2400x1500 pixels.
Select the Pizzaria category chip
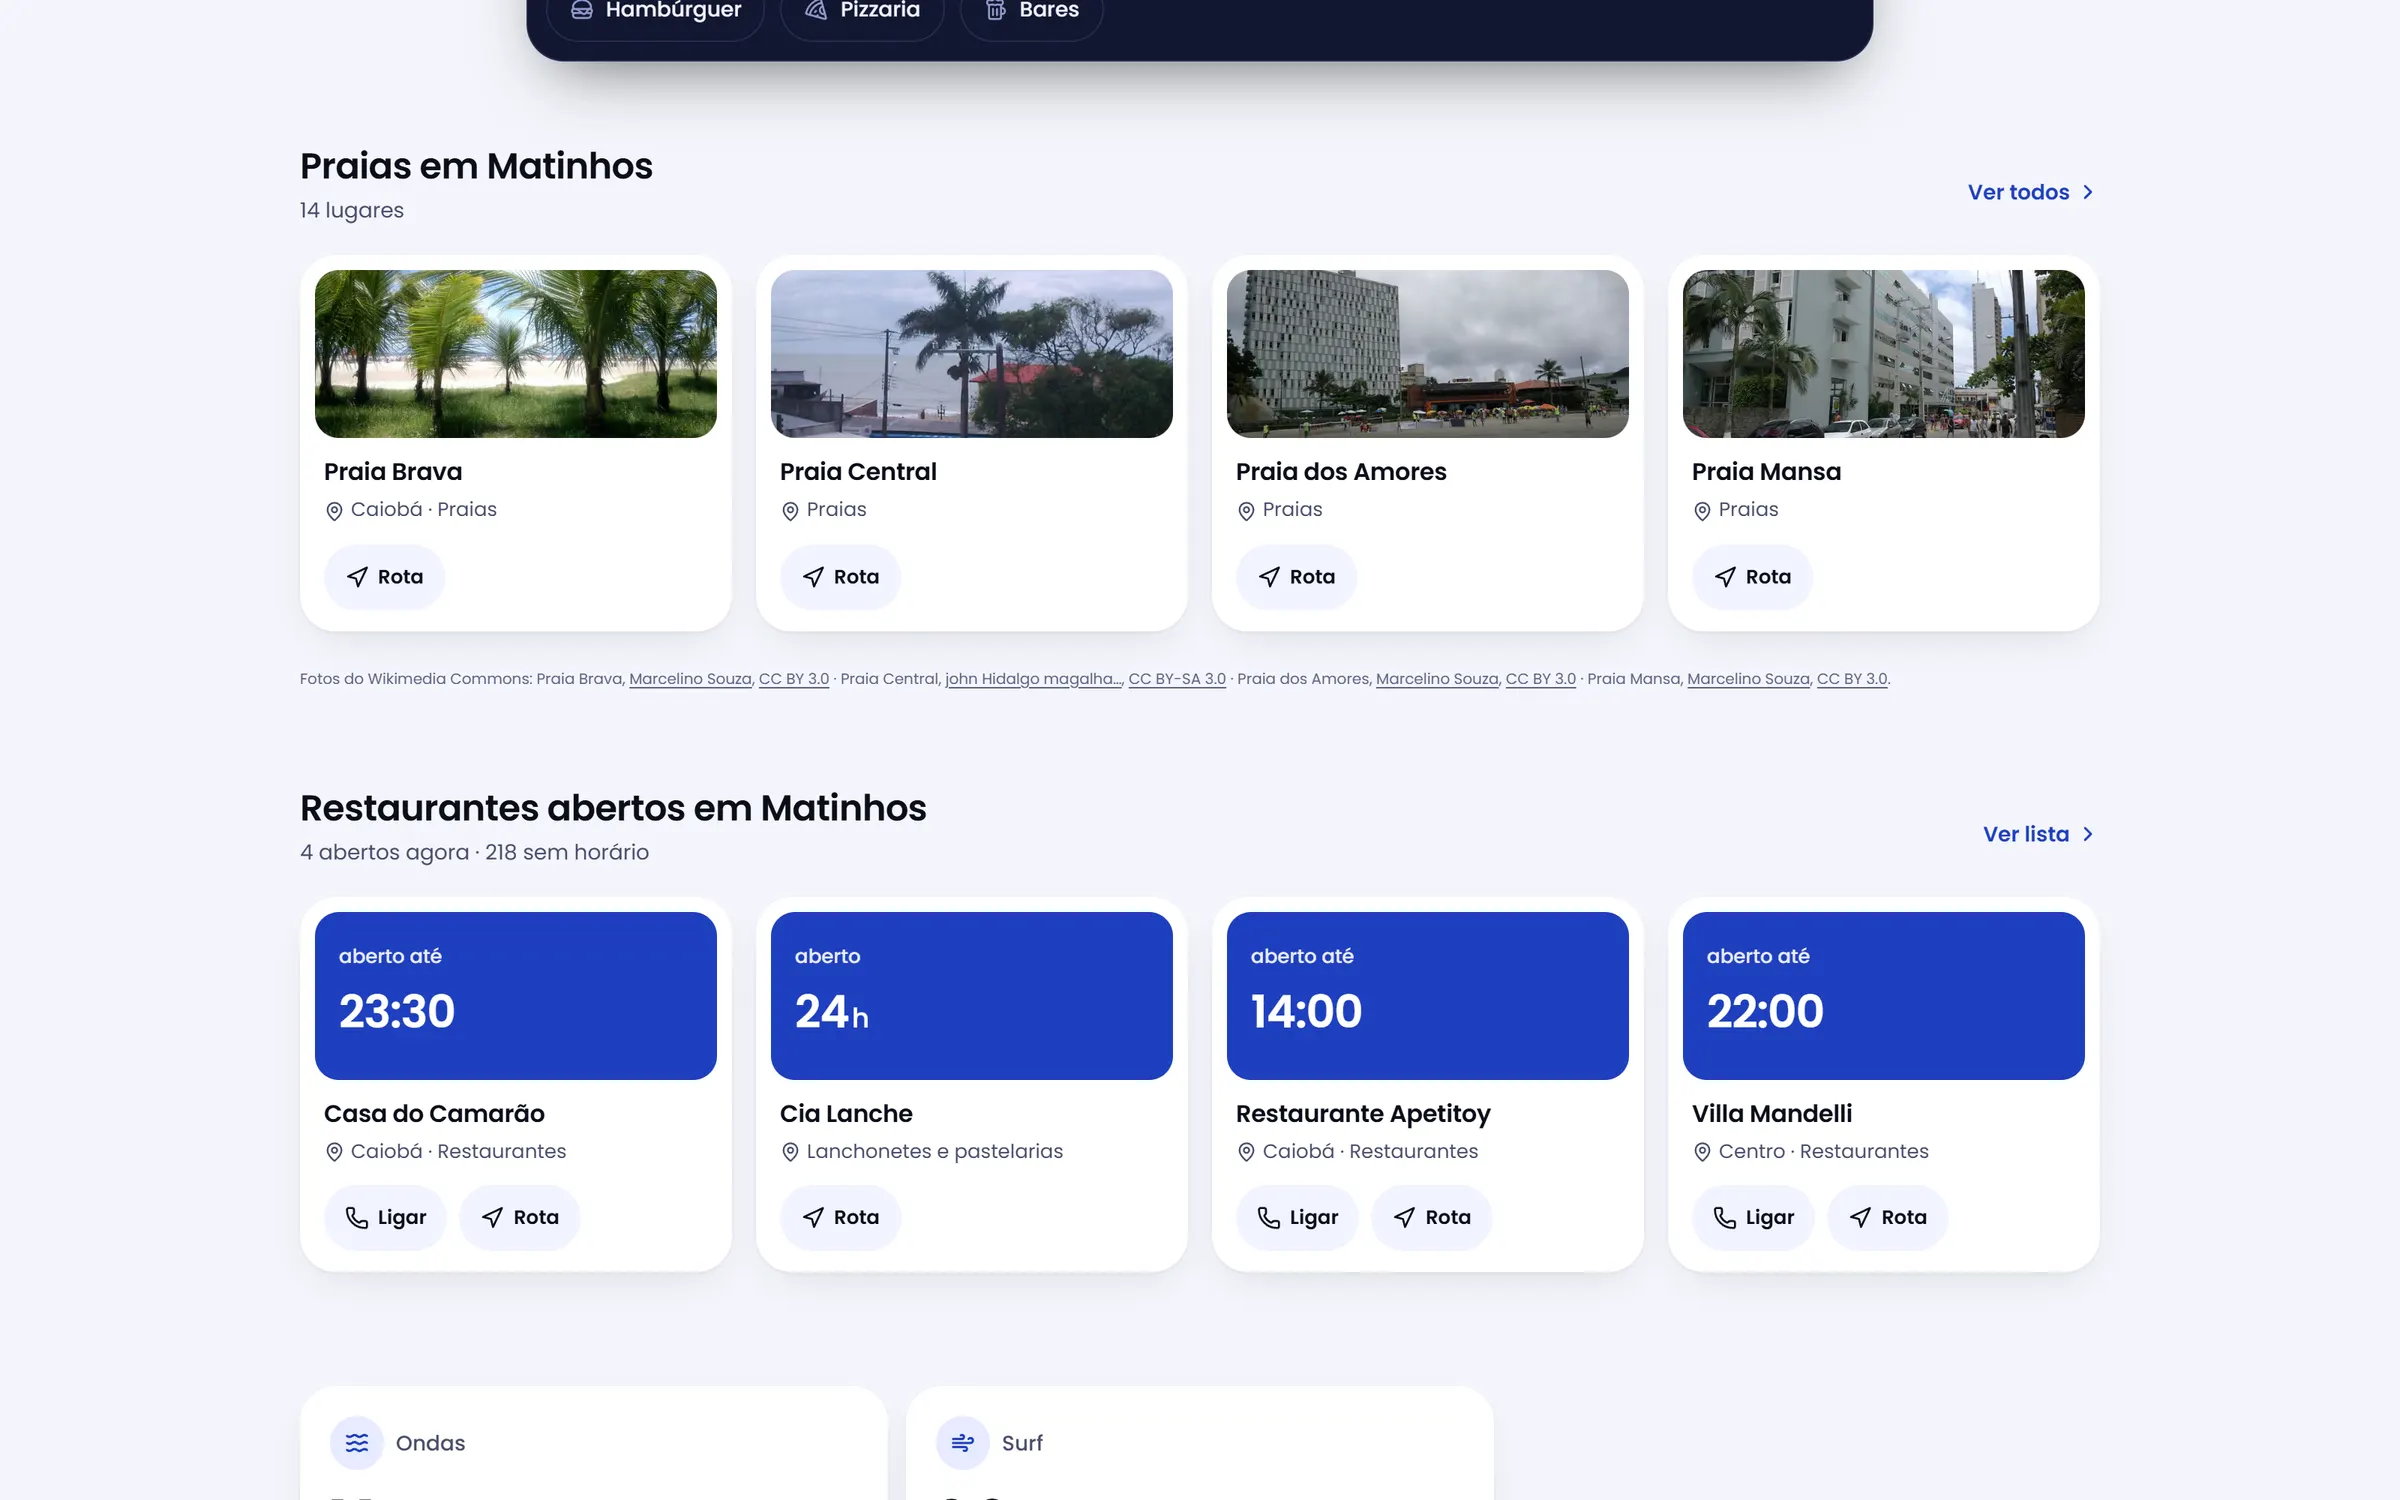coord(862,12)
